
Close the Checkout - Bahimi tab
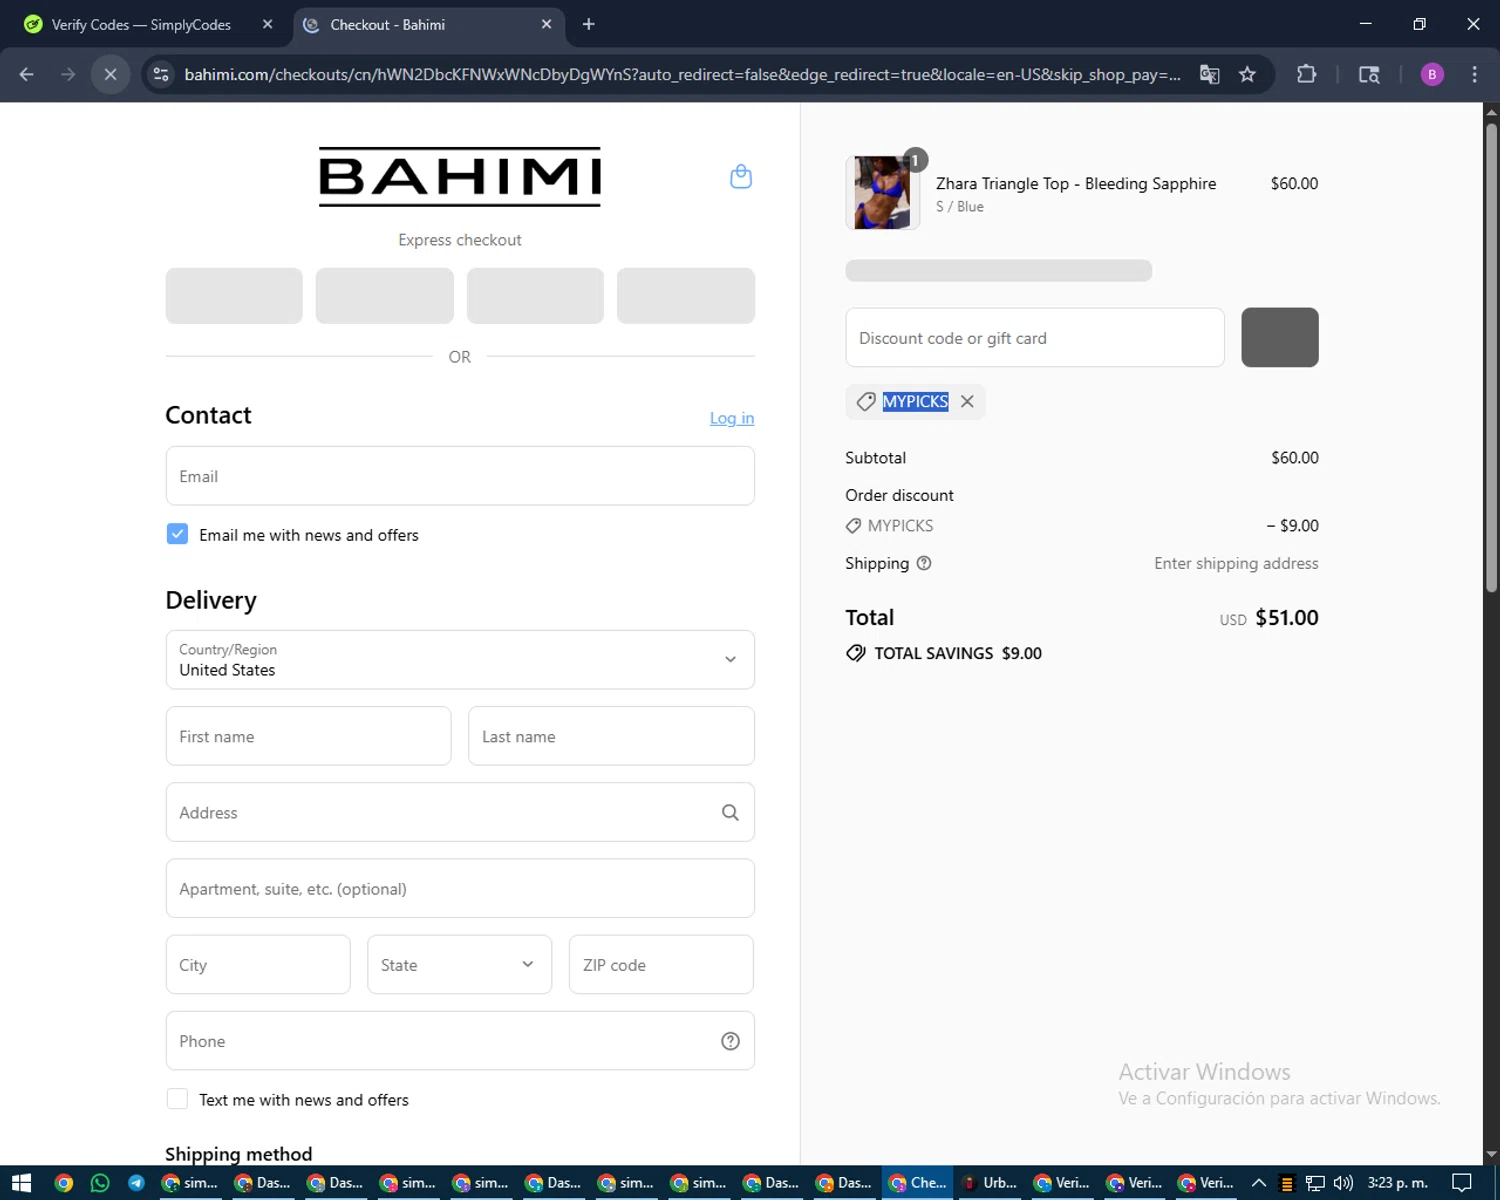[x=546, y=24]
